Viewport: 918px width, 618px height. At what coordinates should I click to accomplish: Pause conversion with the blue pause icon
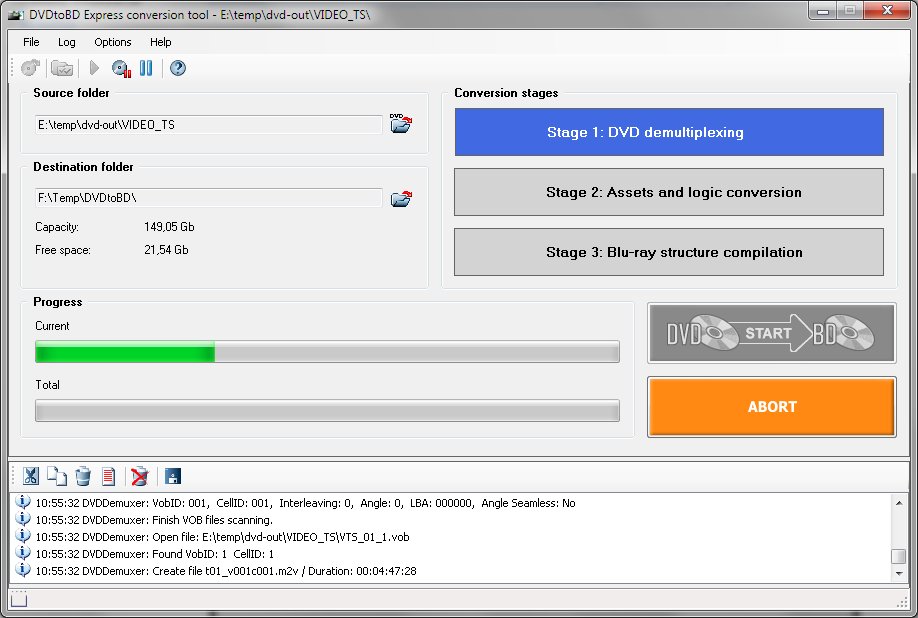point(146,68)
